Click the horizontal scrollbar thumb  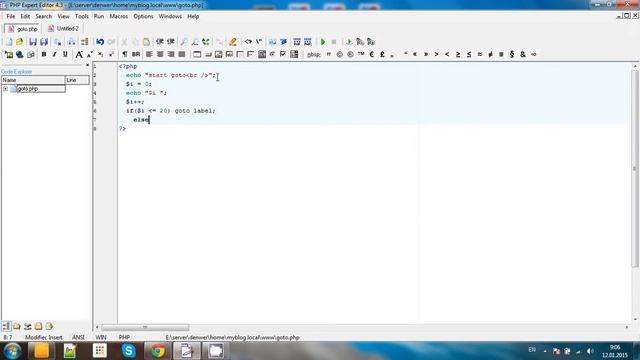click(x=145, y=327)
